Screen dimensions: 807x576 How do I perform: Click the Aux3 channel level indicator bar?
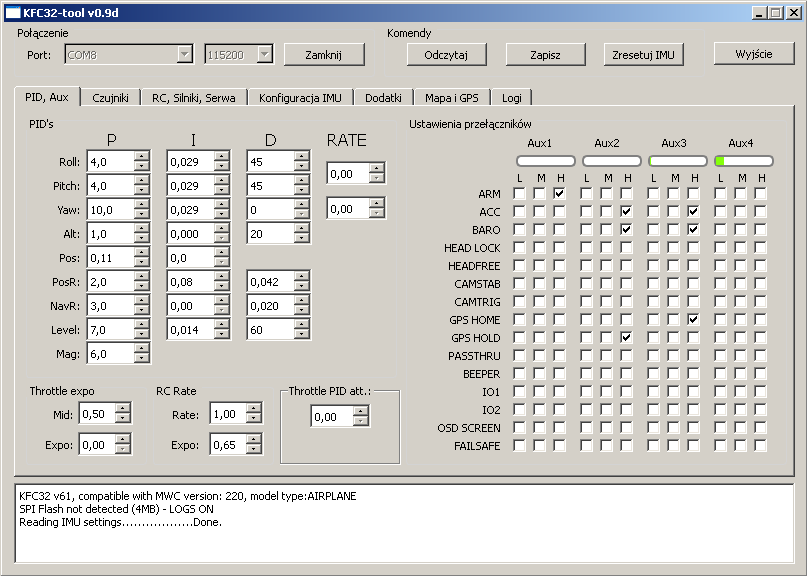[677, 160]
